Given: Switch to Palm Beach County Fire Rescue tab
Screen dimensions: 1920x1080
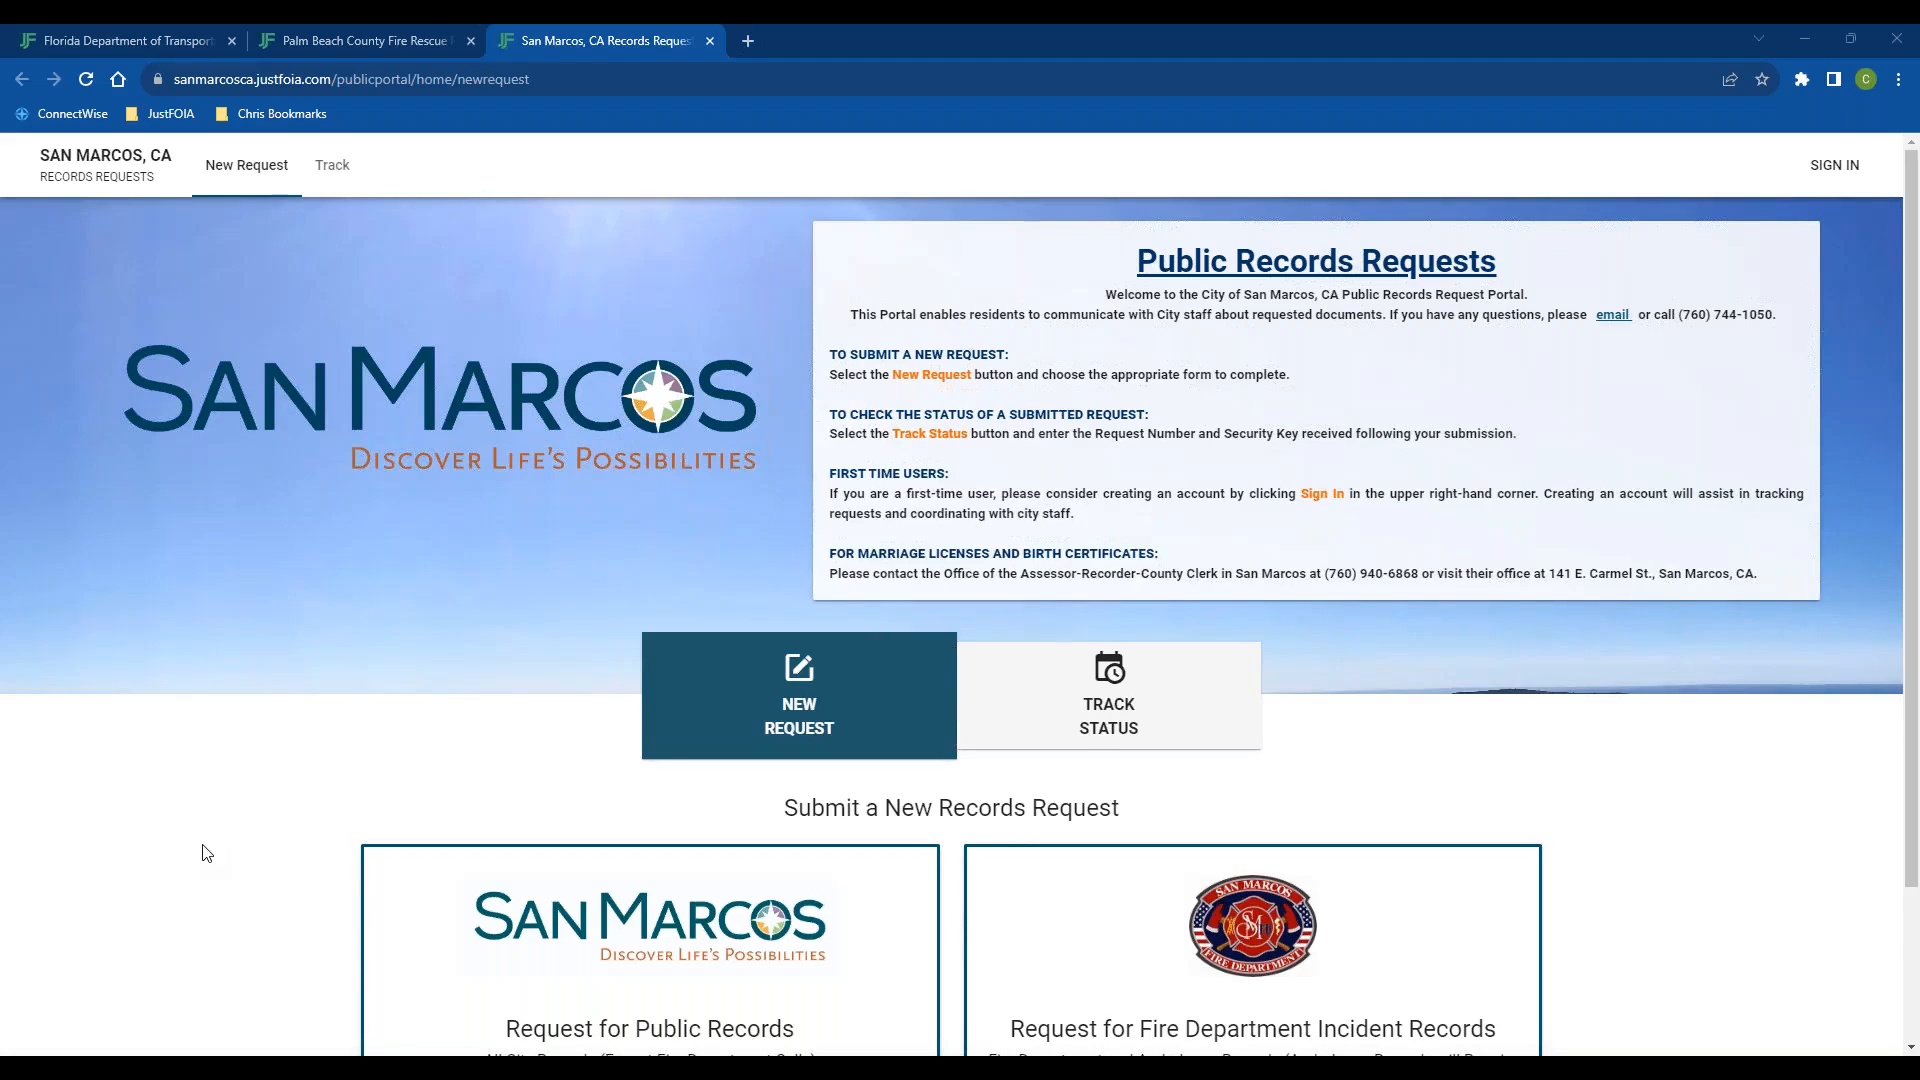Looking at the screenshot, I should 365,41.
